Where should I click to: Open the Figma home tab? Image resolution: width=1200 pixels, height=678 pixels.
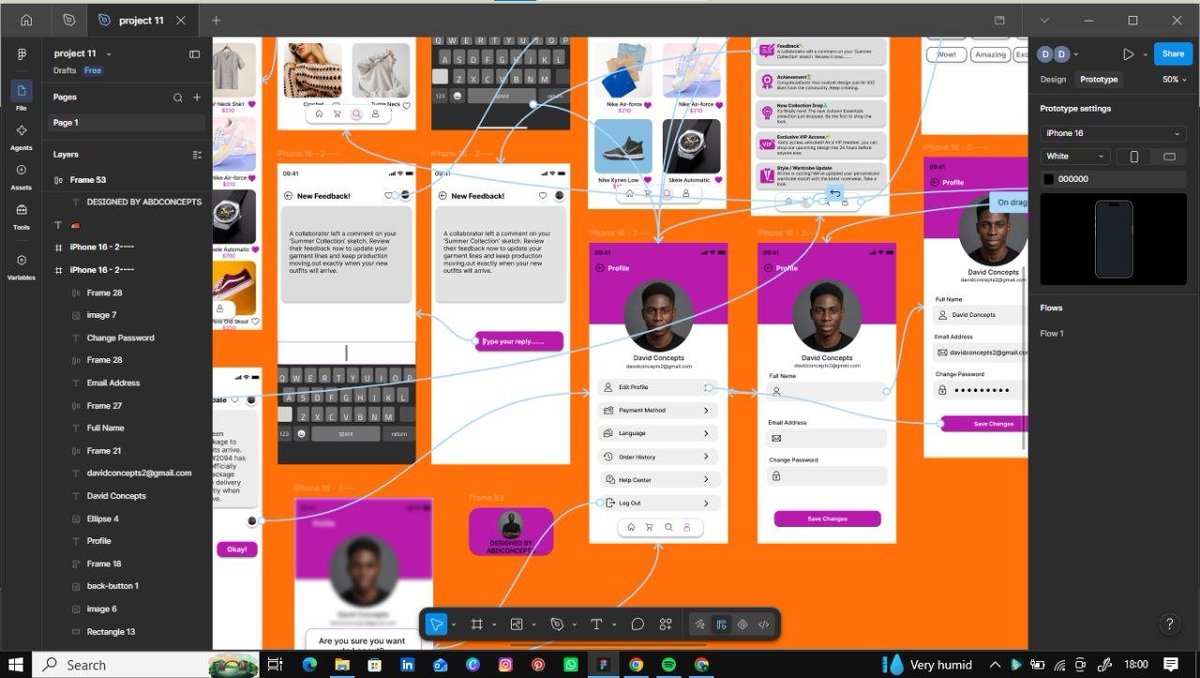[x=26, y=20]
